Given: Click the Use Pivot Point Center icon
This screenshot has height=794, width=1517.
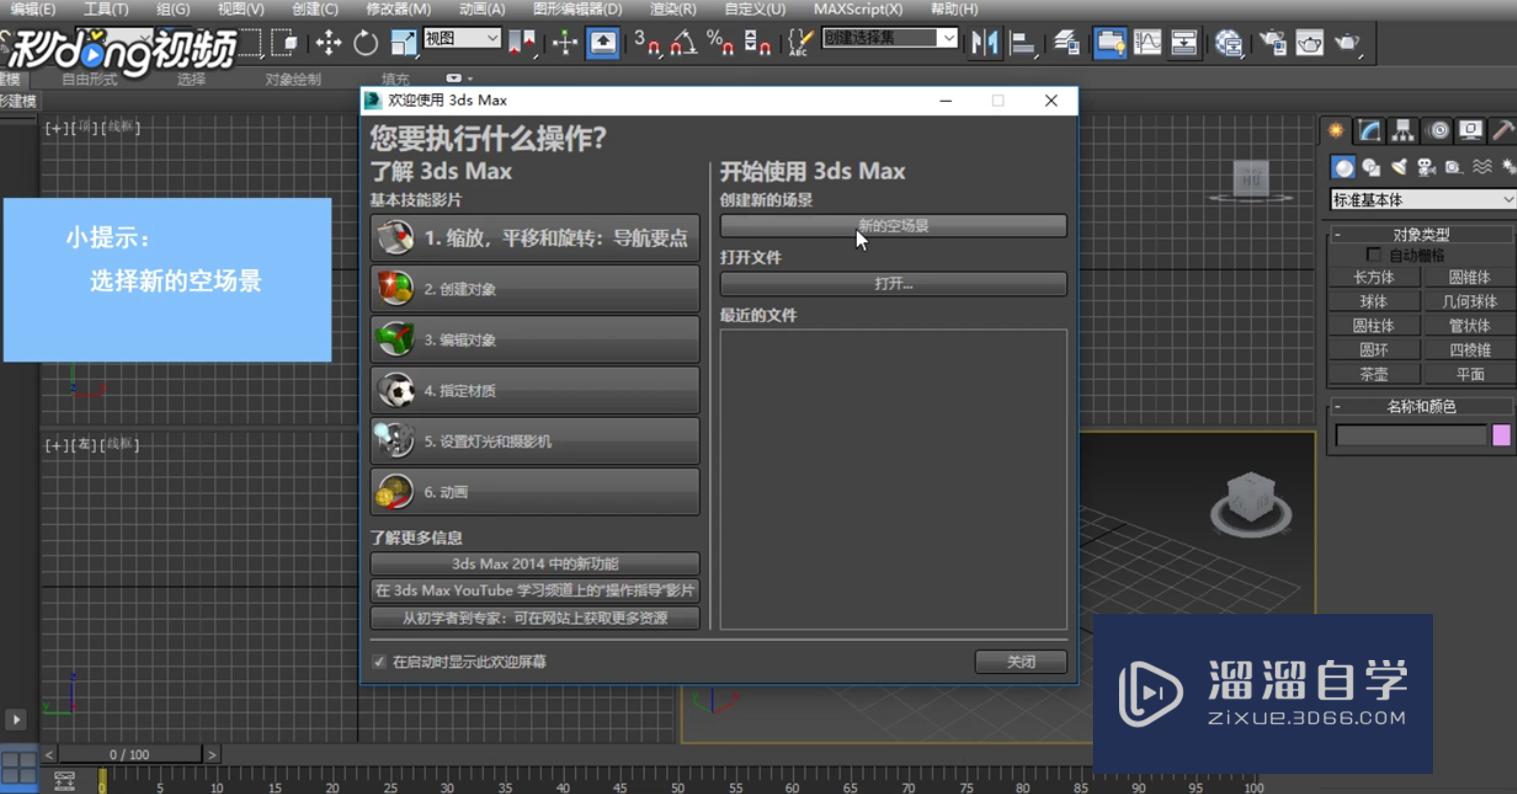Looking at the screenshot, I should pos(521,42).
